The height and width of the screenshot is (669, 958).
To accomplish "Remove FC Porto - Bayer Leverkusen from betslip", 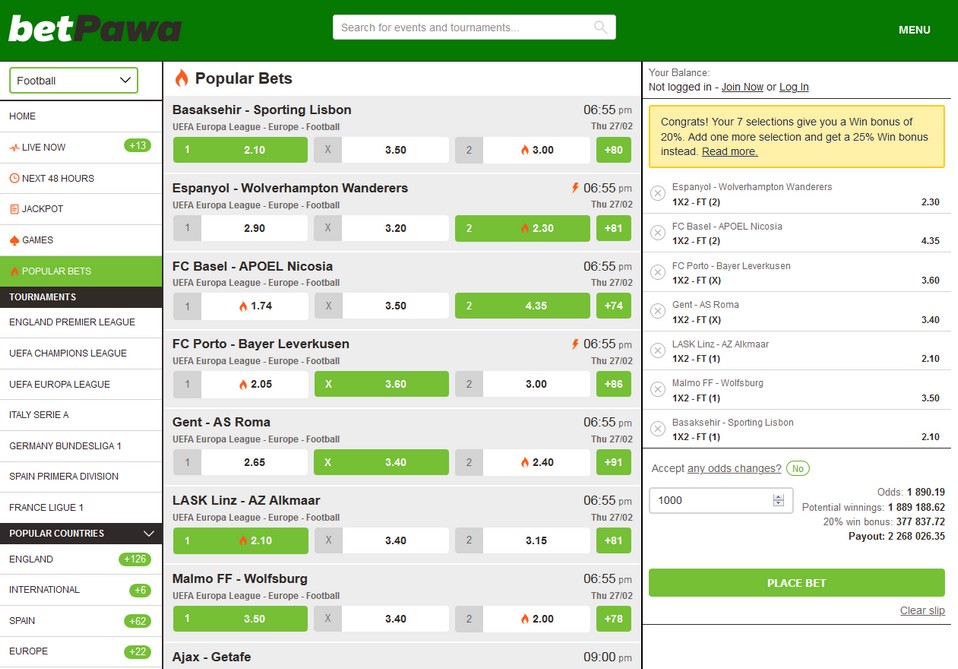I will tap(657, 272).
